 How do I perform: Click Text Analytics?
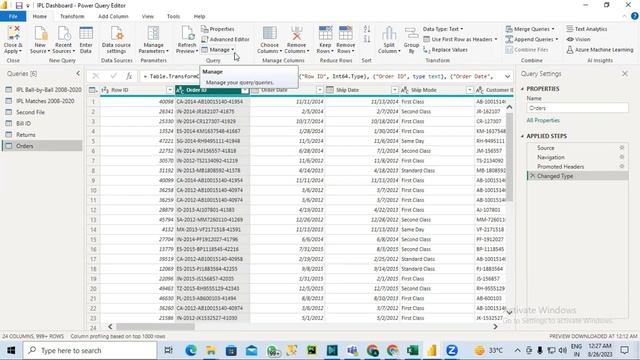[x=587, y=29]
